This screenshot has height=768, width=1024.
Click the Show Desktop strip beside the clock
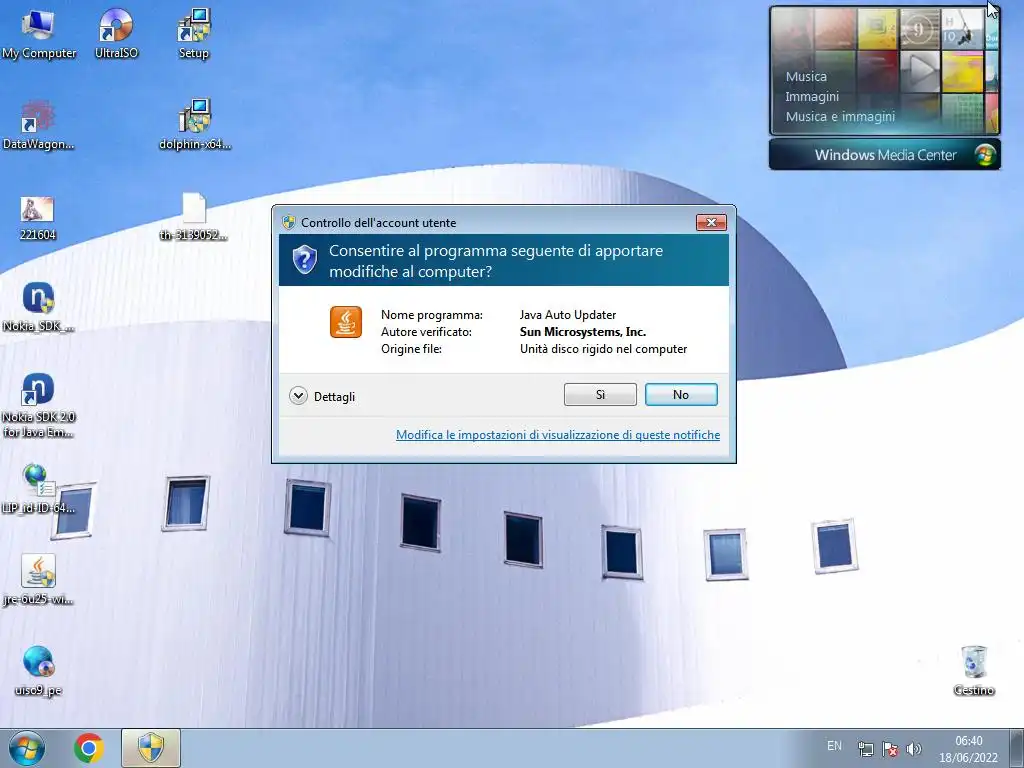[x=1017, y=748]
